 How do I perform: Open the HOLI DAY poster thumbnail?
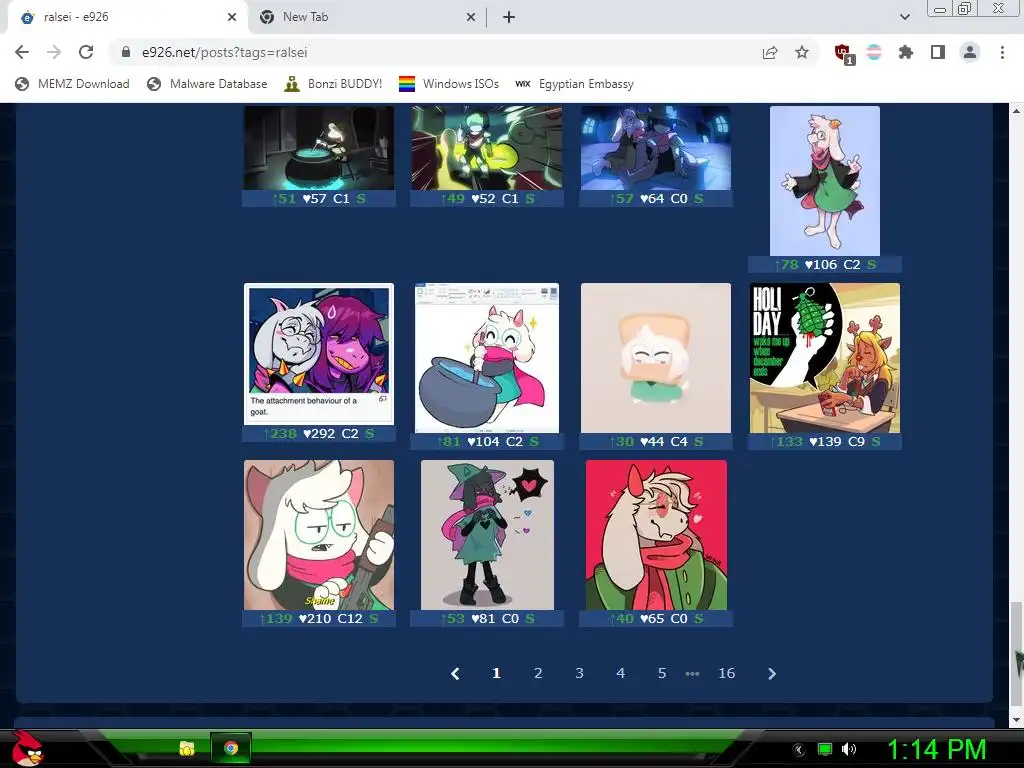825,358
